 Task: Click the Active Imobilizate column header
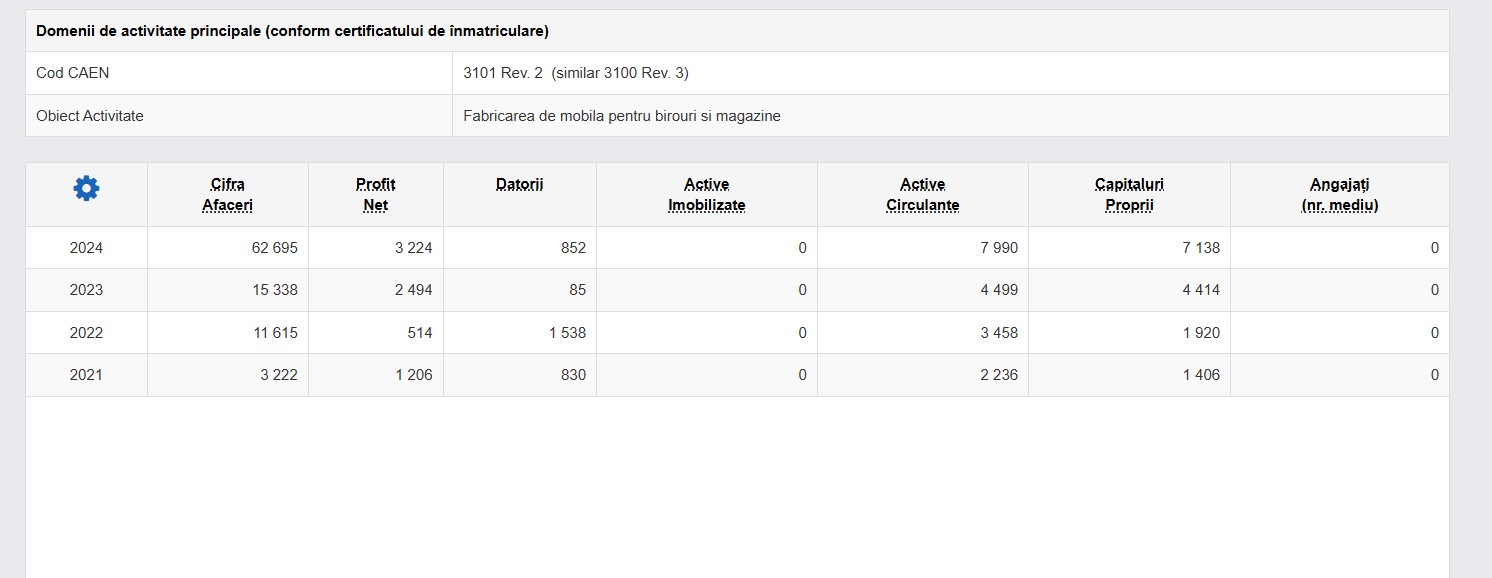(706, 195)
